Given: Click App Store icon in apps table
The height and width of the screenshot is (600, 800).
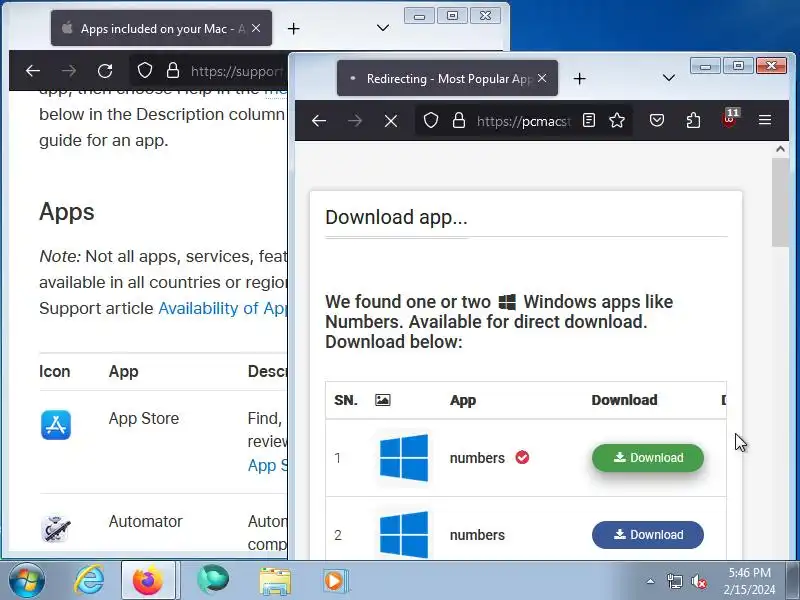Looking at the screenshot, I should (56, 425).
